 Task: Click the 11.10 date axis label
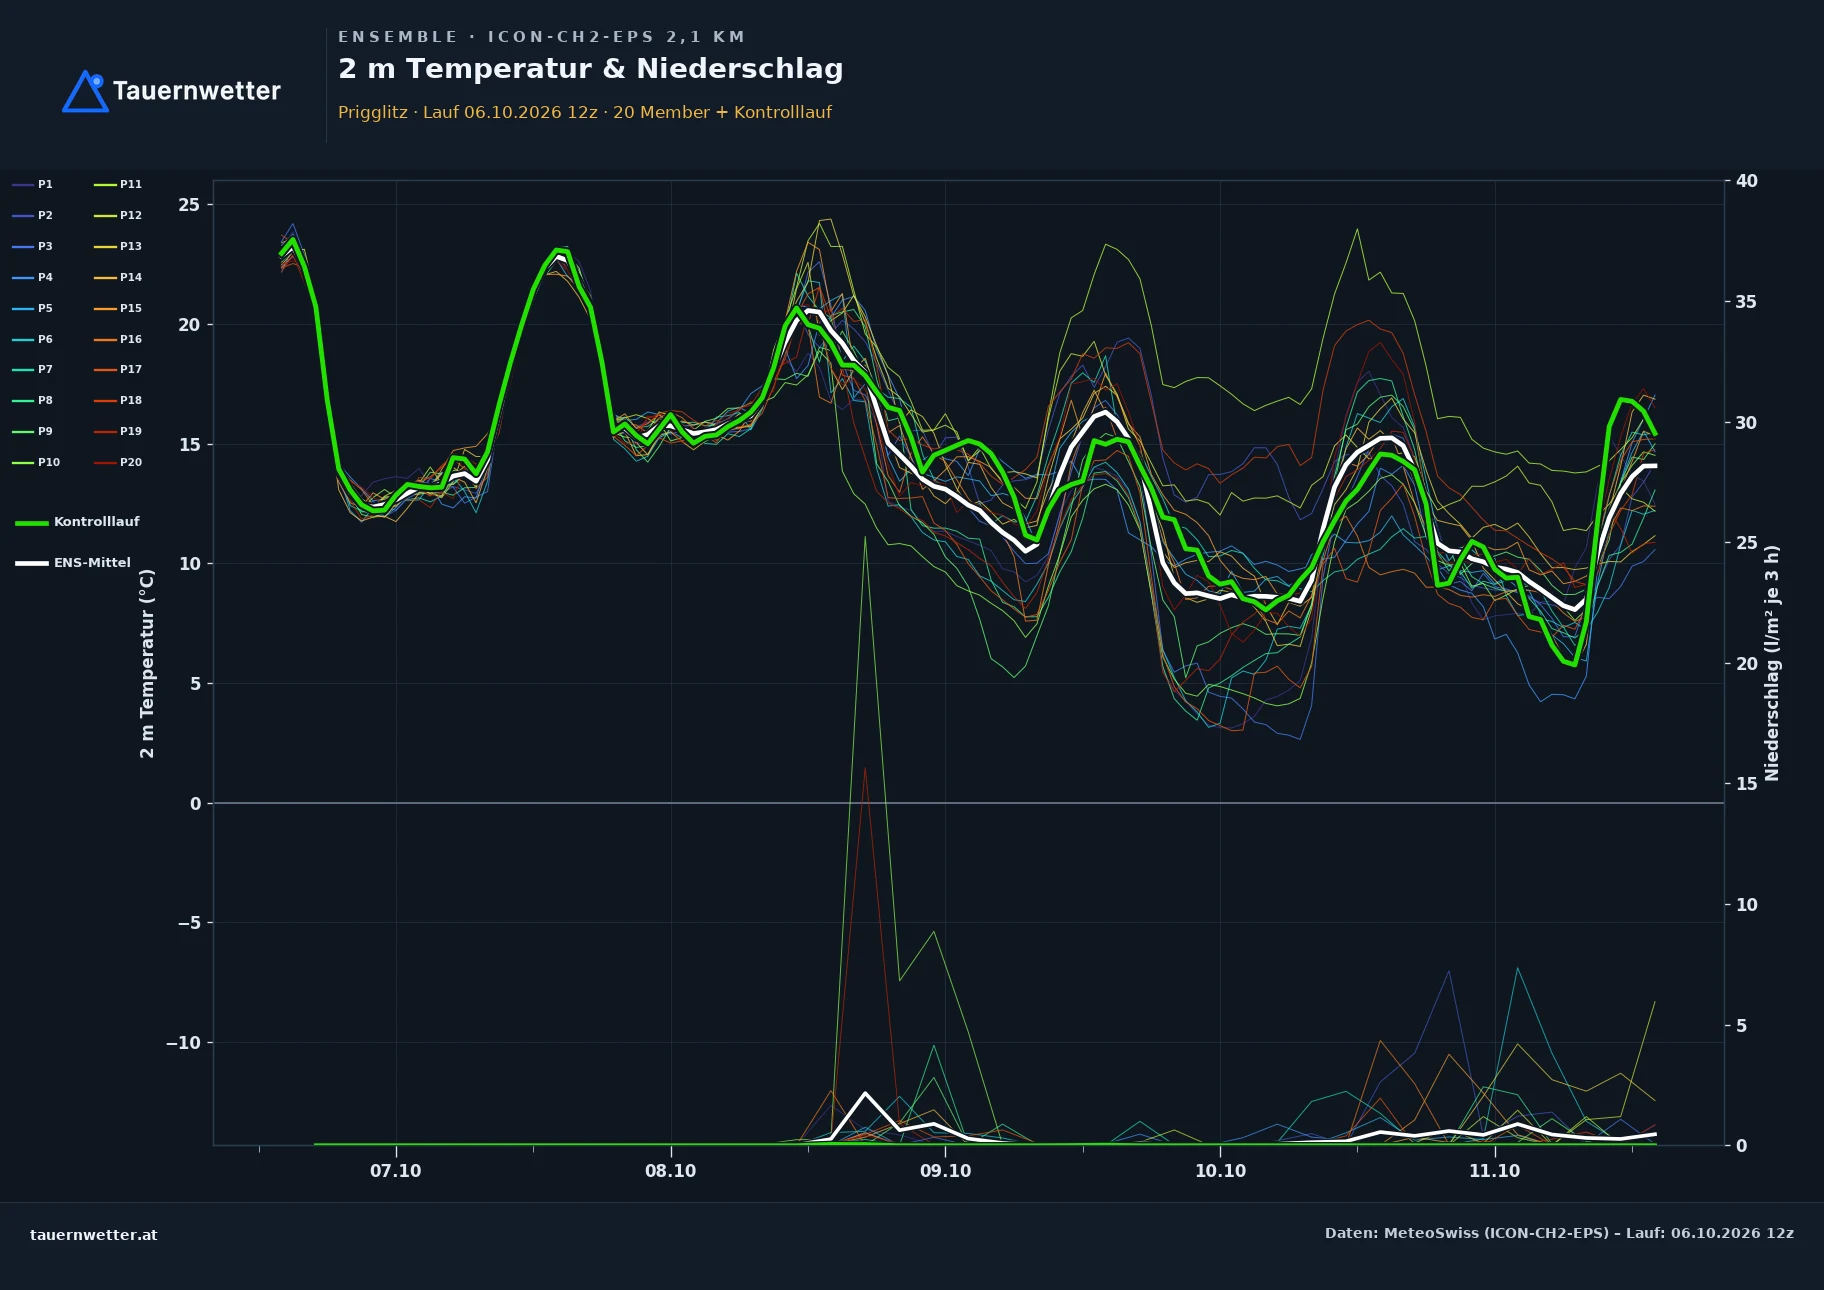(x=1495, y=1171)
